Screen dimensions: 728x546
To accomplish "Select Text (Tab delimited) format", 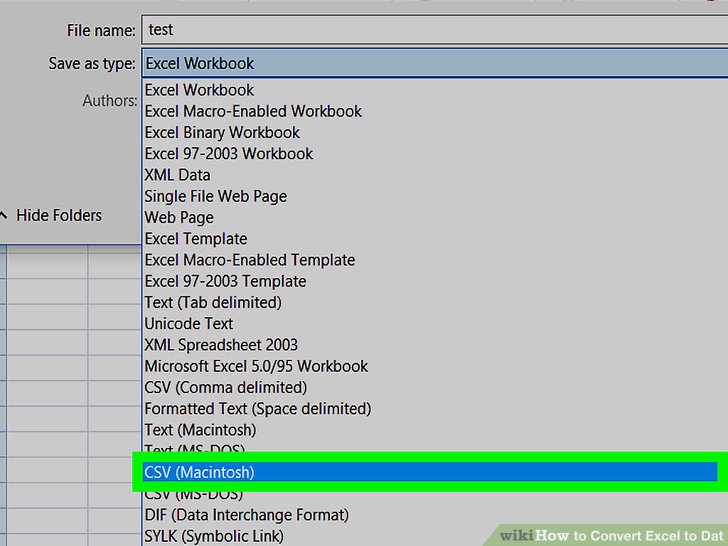I will point(213,303).
